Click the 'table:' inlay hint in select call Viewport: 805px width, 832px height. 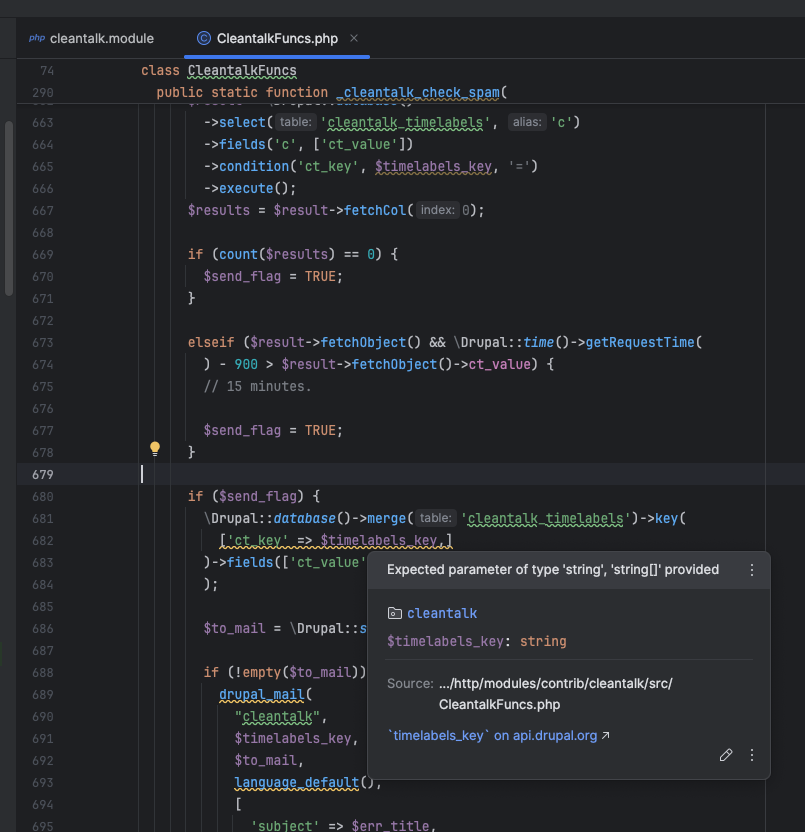[295, 122]
